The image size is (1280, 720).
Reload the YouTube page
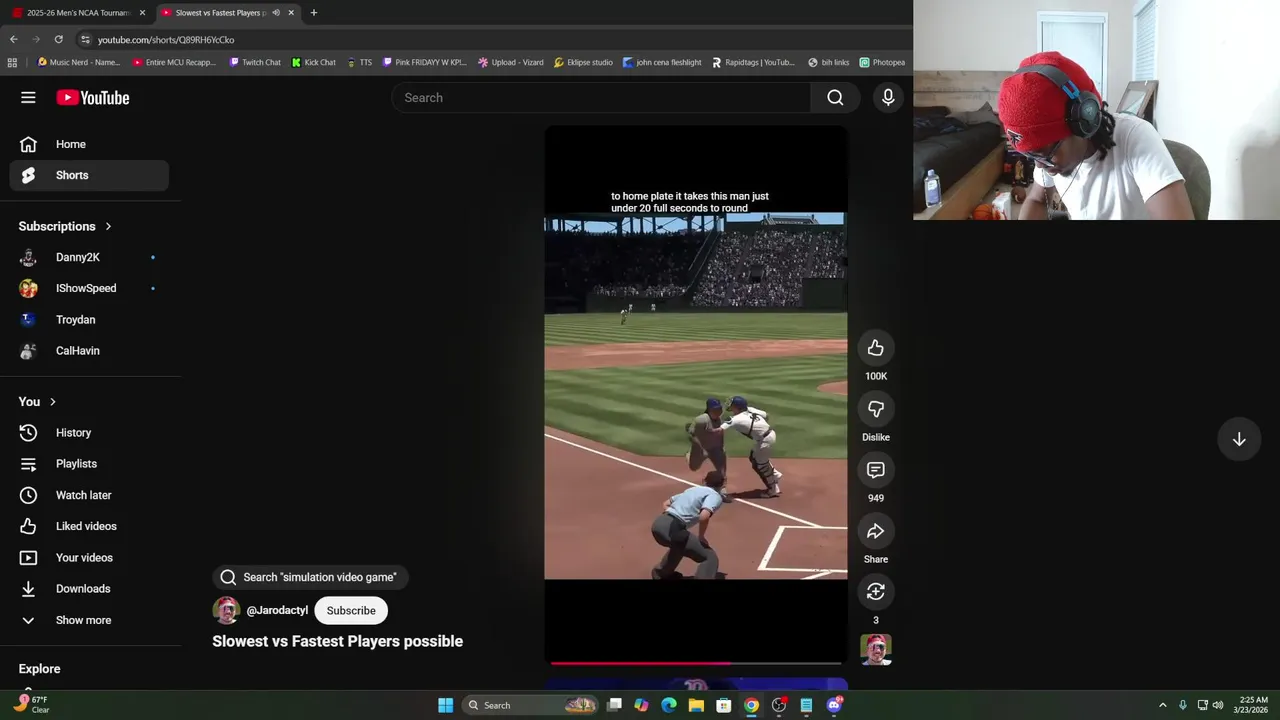click(58, 39)
